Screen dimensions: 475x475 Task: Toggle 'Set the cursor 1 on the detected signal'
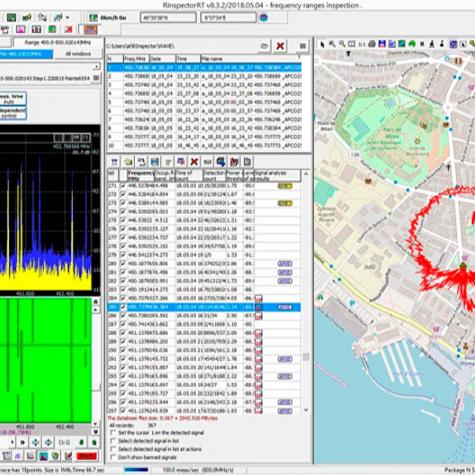coord(113,433)
